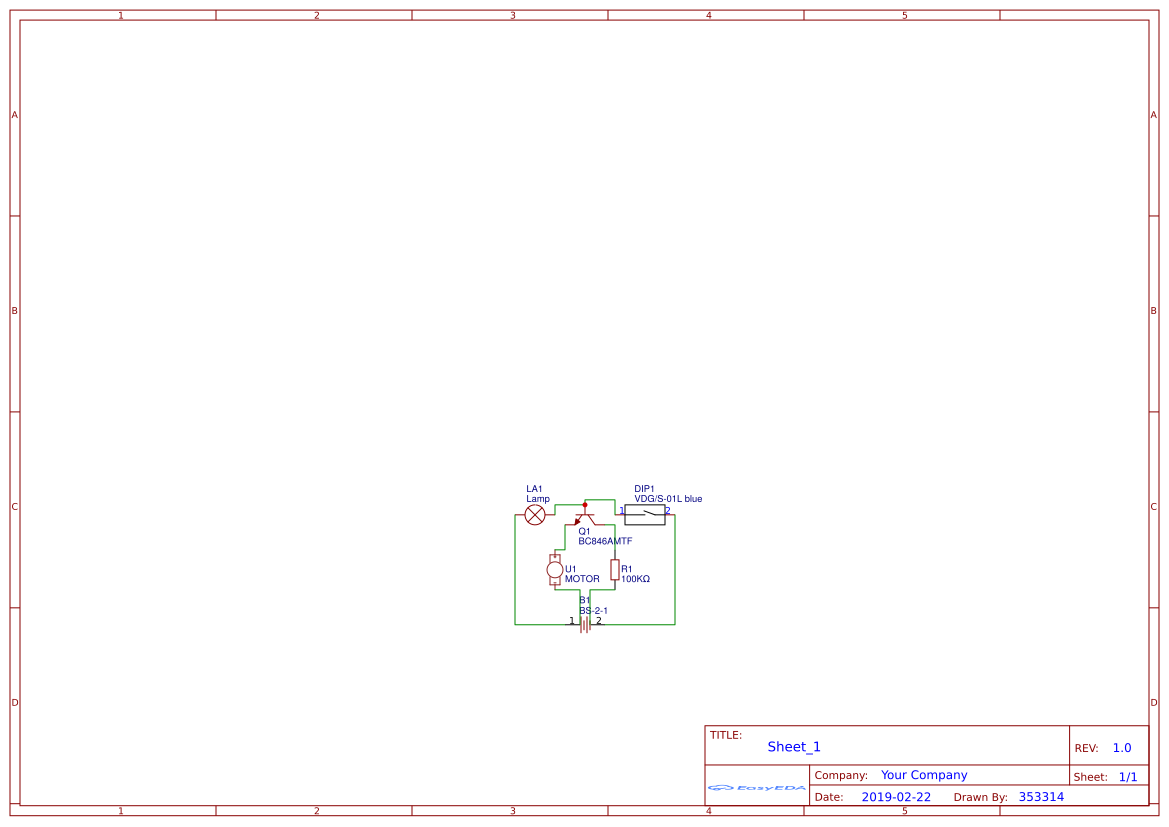Click the date '2019-02-22'
Image resolution: width=1169 pixels, height=827 pixels.
[x=896, y=797]
